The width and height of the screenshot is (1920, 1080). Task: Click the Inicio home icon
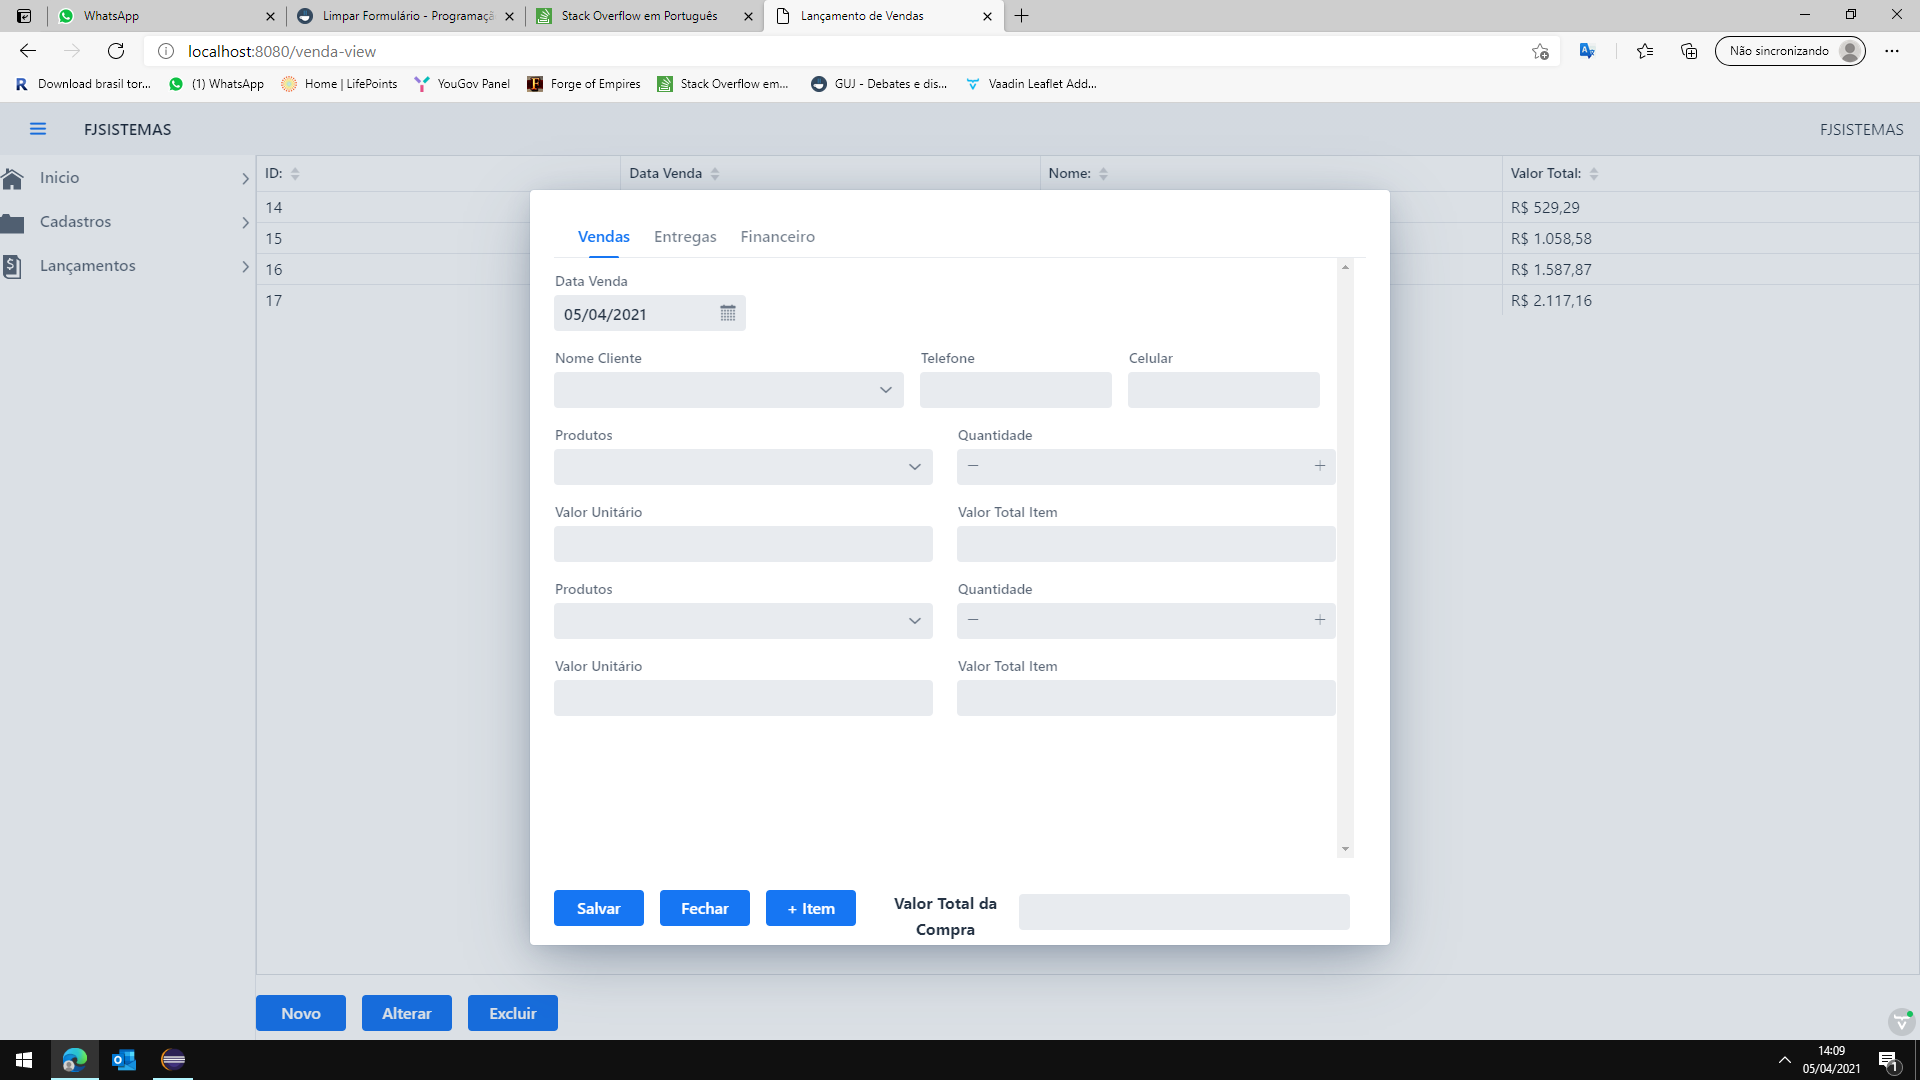pos(13,178)
